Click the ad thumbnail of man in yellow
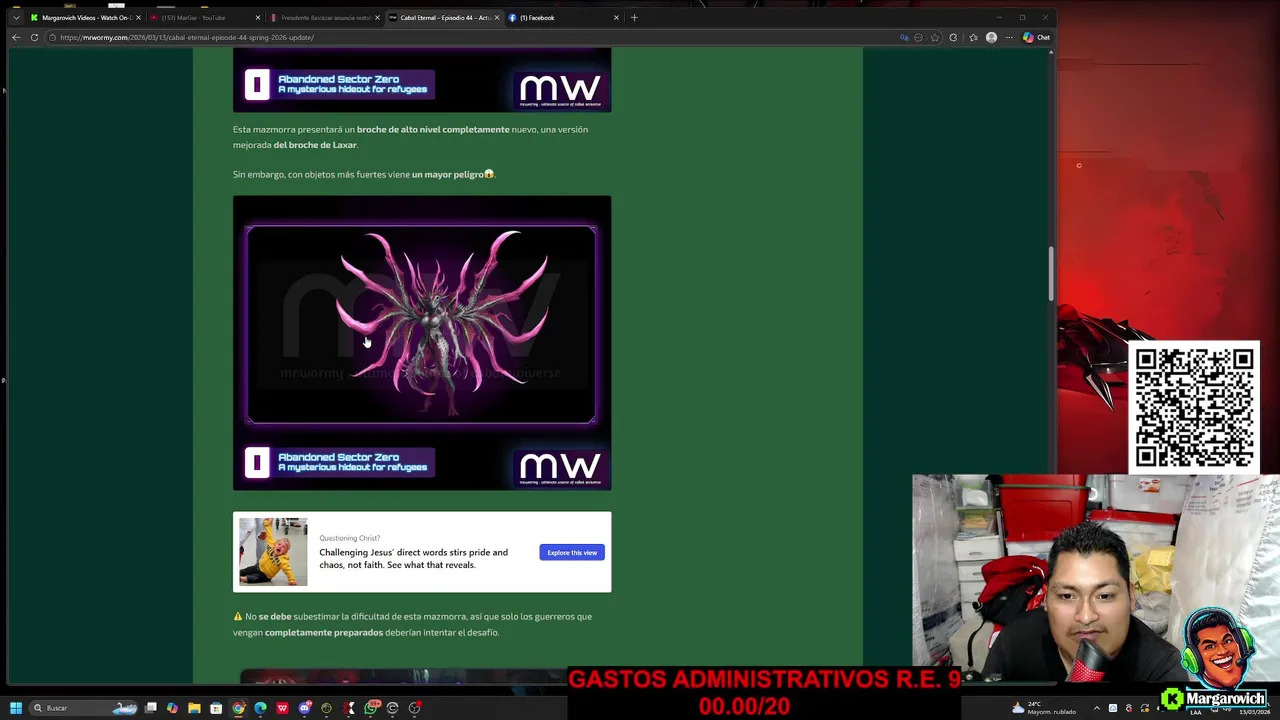The width and height of the screenshot is (1280, 720). tap(273, 552)
